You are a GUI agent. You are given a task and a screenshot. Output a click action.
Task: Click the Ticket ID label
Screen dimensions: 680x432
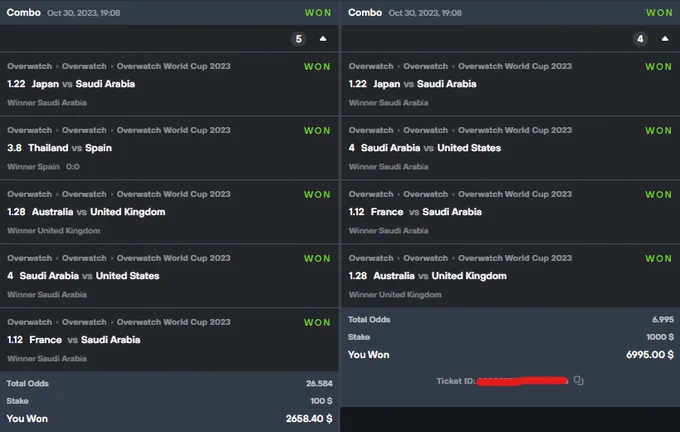[x=456, y=381]
